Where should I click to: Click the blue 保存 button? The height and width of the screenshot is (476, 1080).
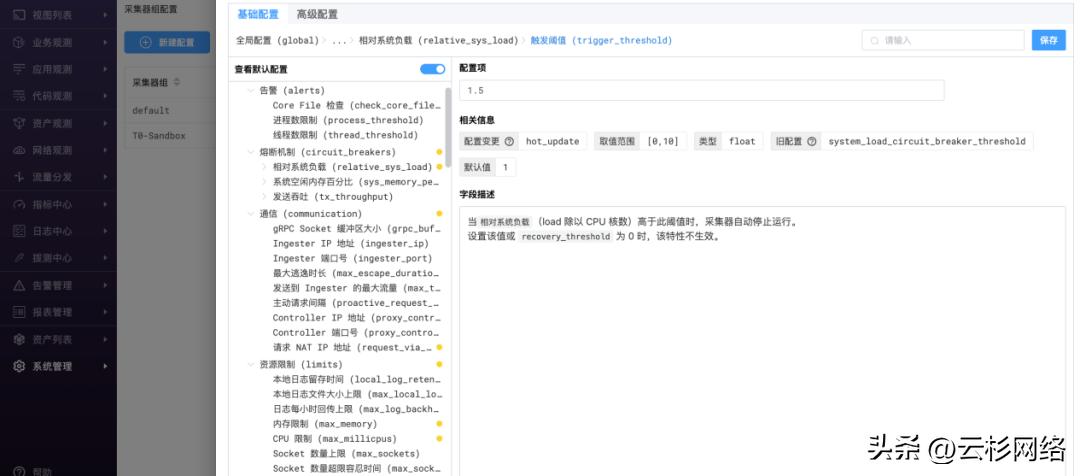(x=1048, y=40)
